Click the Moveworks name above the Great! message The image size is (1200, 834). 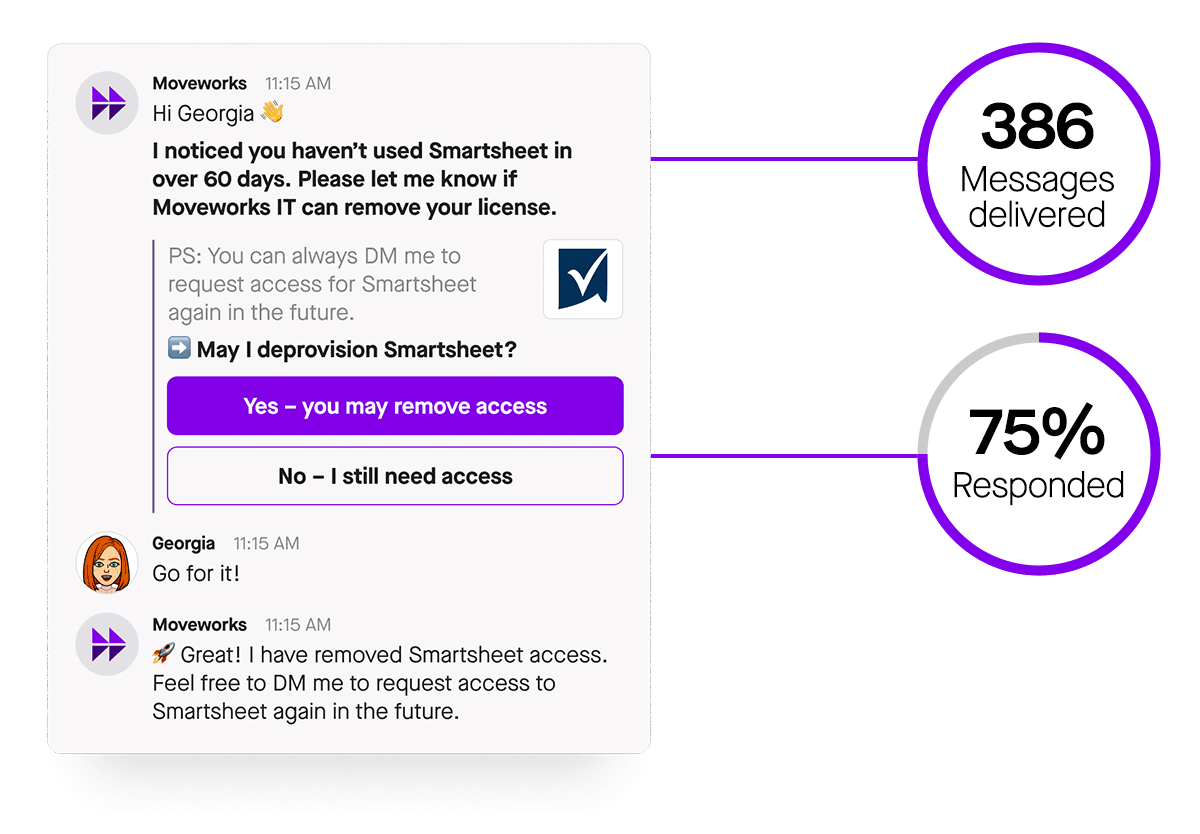200,624
